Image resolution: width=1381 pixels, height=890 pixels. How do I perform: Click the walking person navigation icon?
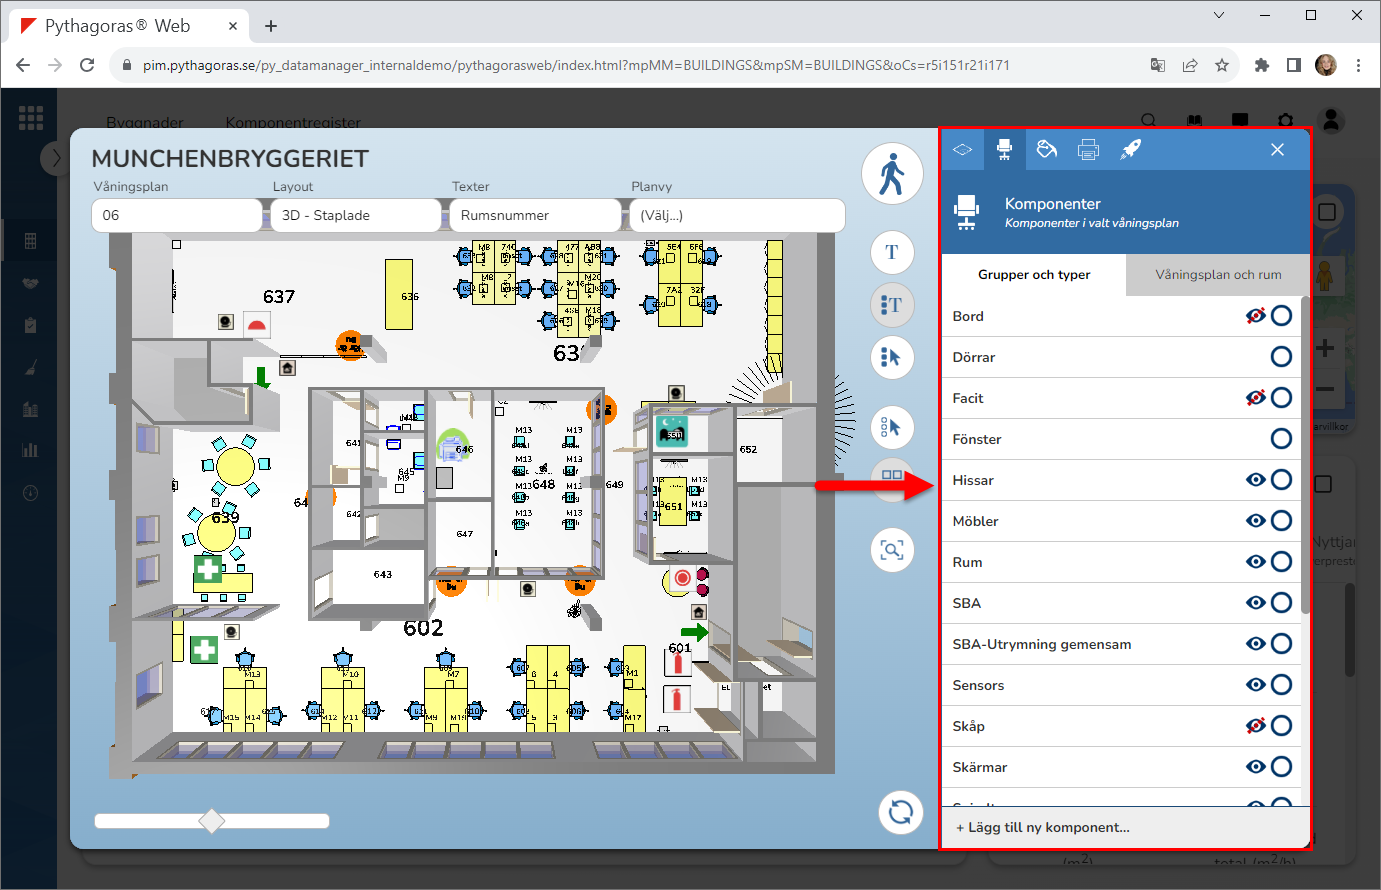pyautogui.click(x=891, y=175)
